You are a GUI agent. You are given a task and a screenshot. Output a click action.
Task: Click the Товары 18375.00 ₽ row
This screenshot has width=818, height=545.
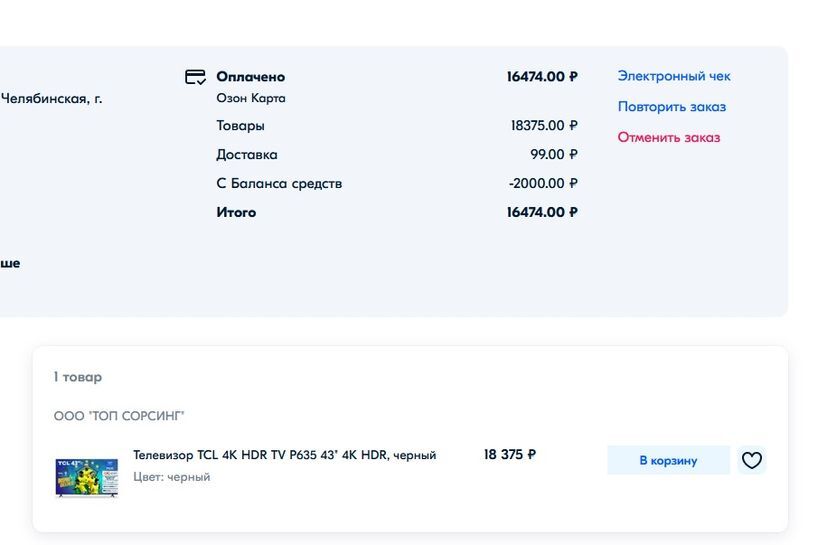tap(397, 126)
